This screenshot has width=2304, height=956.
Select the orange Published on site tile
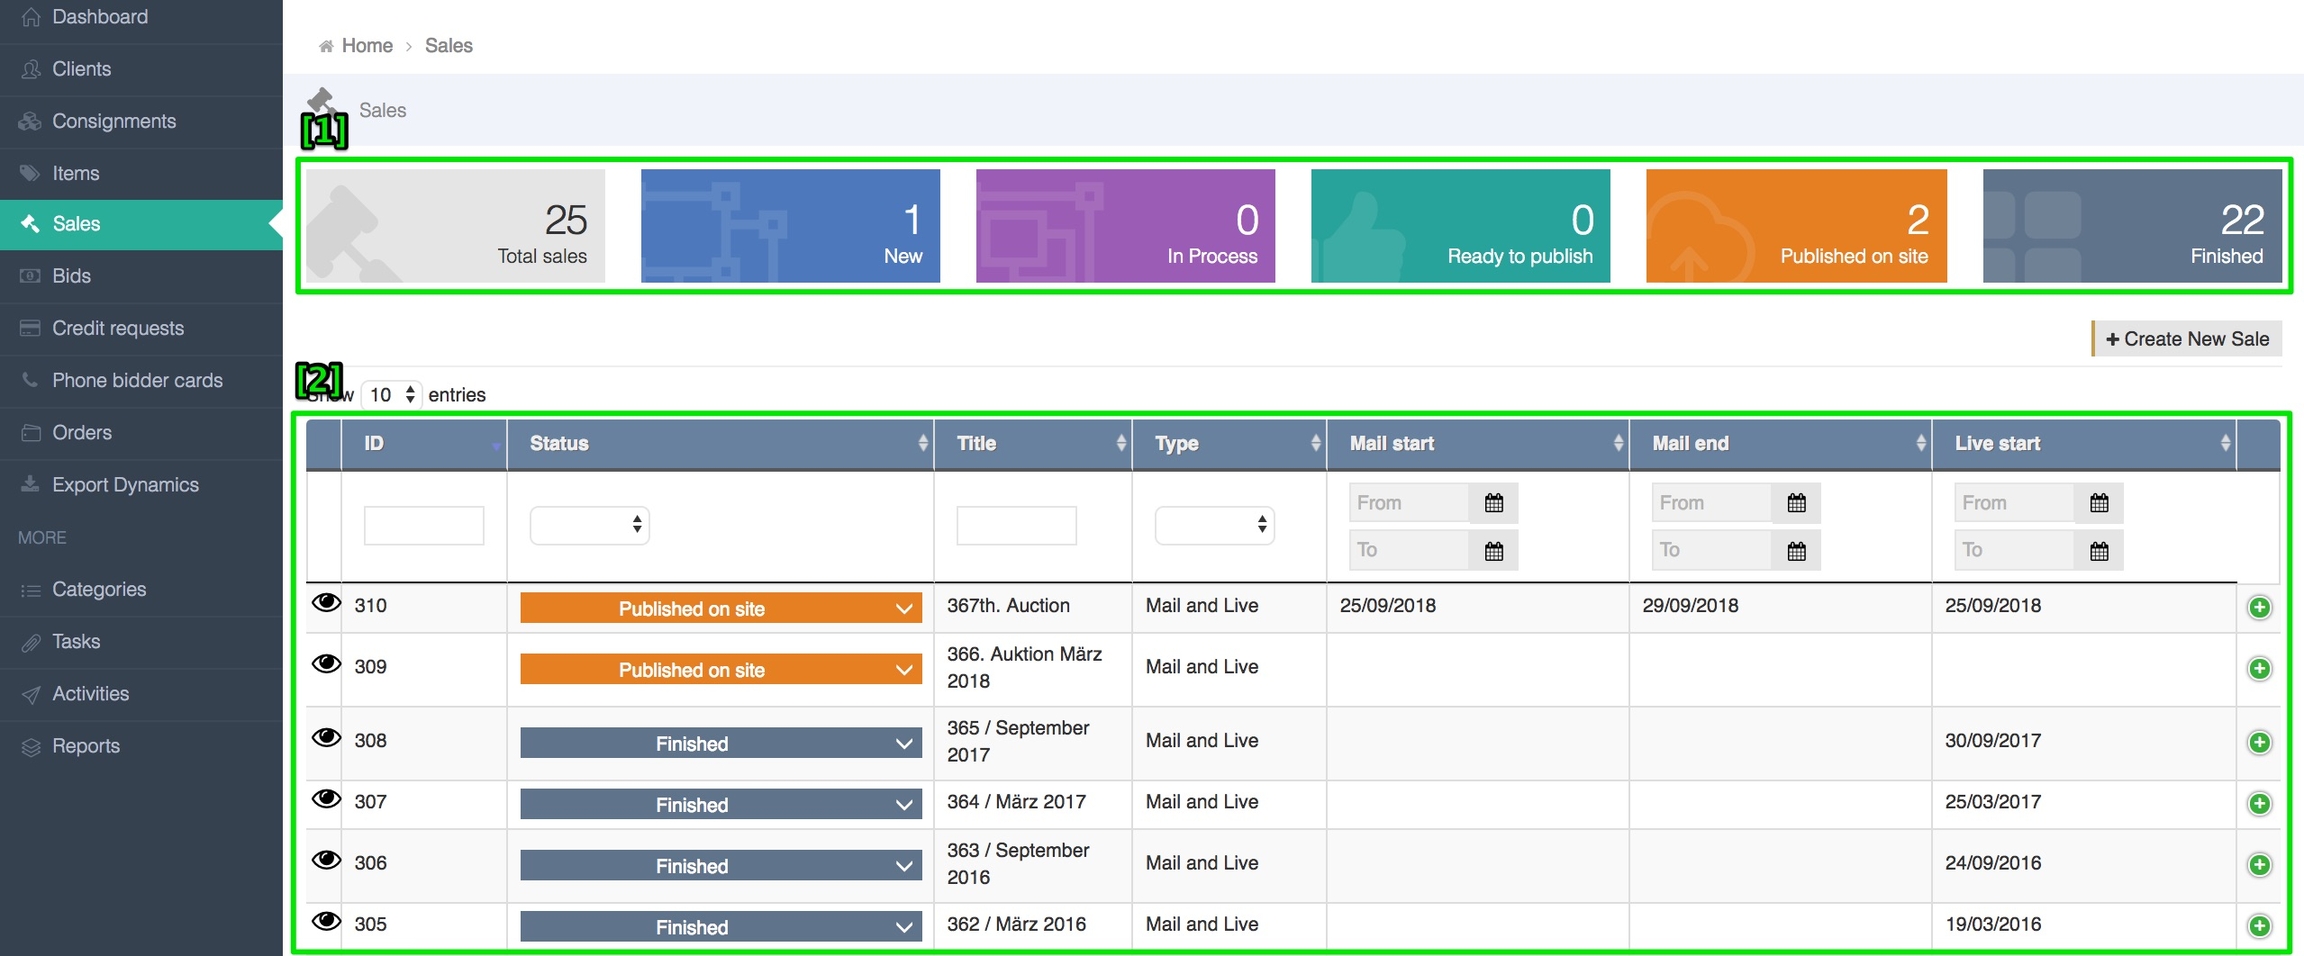click(x=1795, y=226)
